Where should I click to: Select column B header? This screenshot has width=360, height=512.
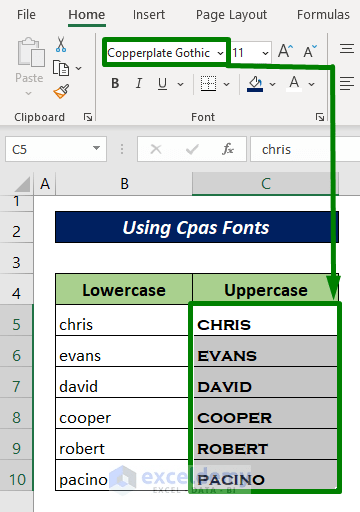pos(124,184)
